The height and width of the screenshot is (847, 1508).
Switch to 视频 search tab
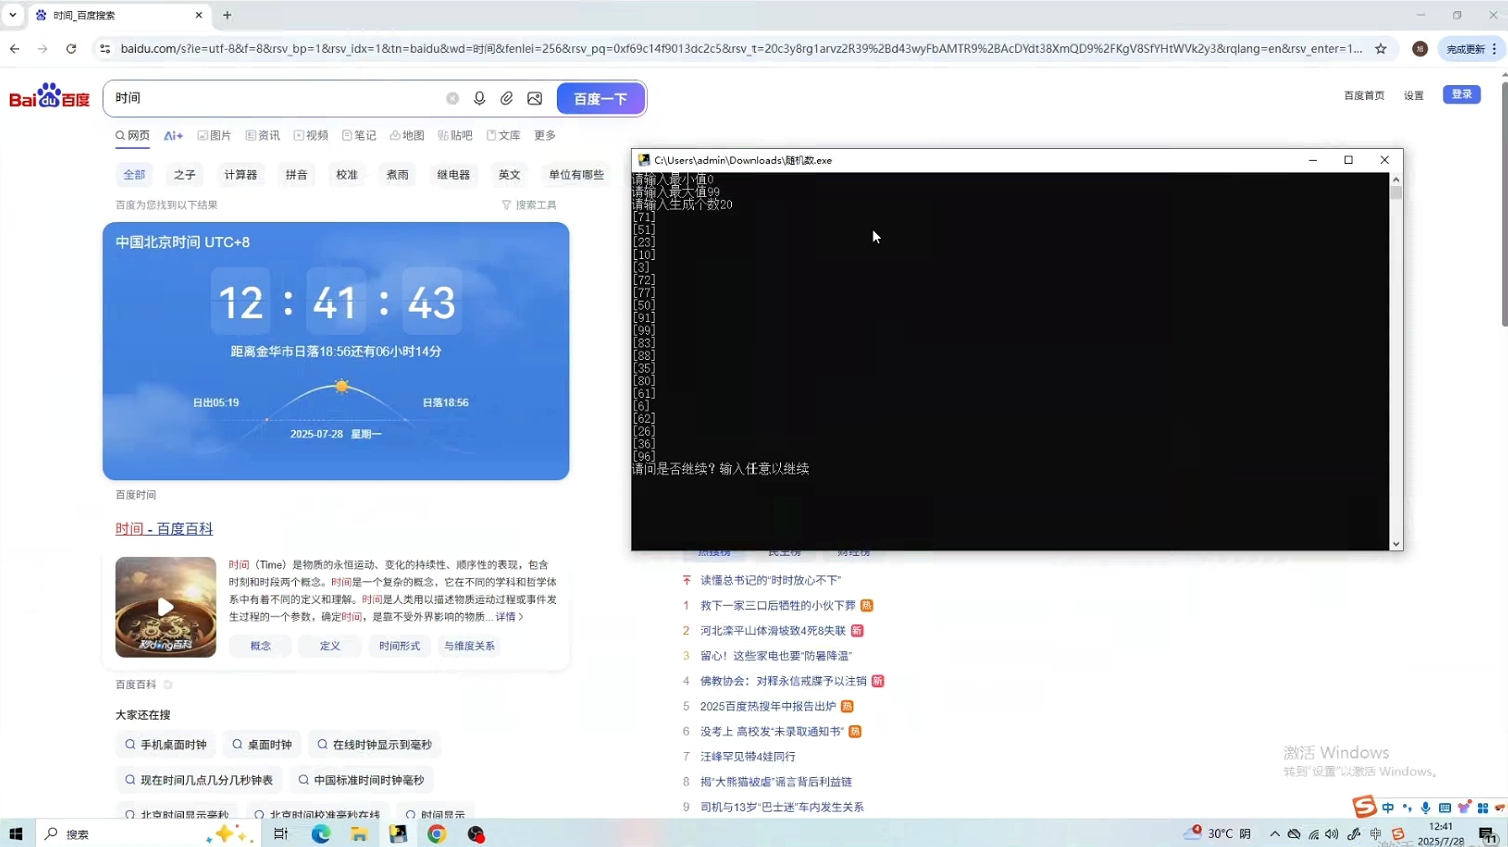311,135
